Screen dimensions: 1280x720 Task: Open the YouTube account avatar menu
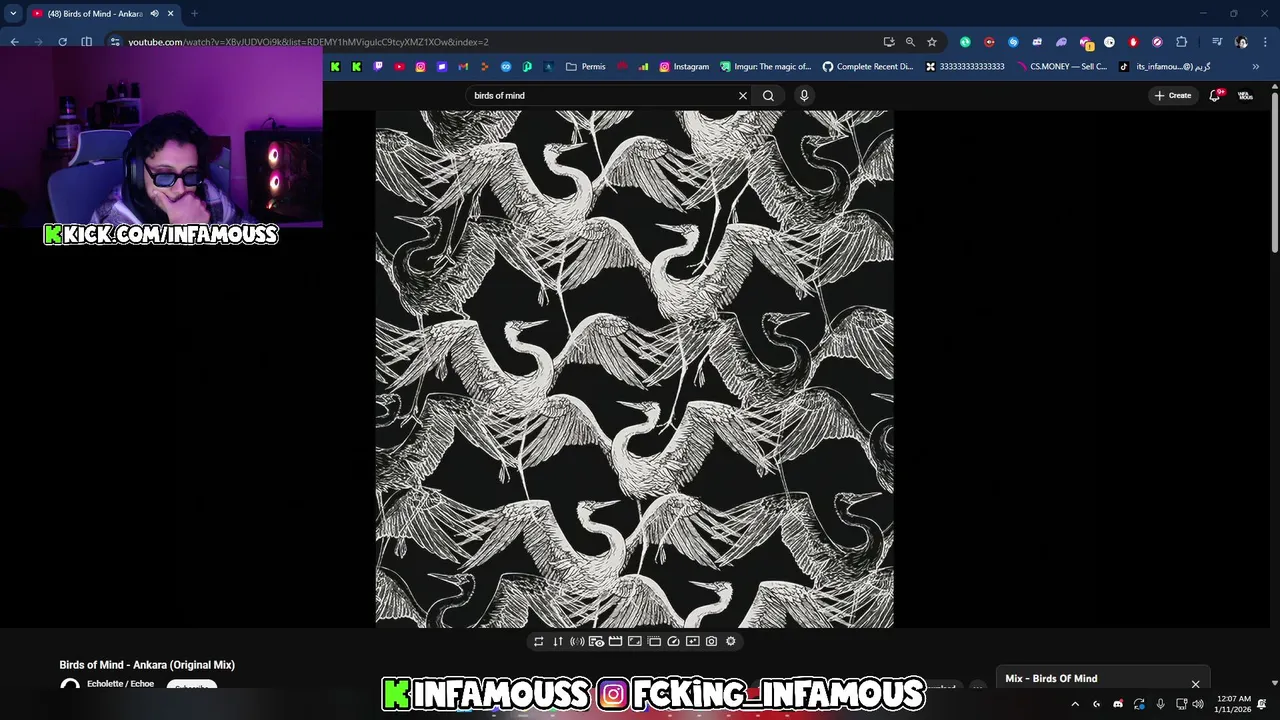(x=1246, y=96)
